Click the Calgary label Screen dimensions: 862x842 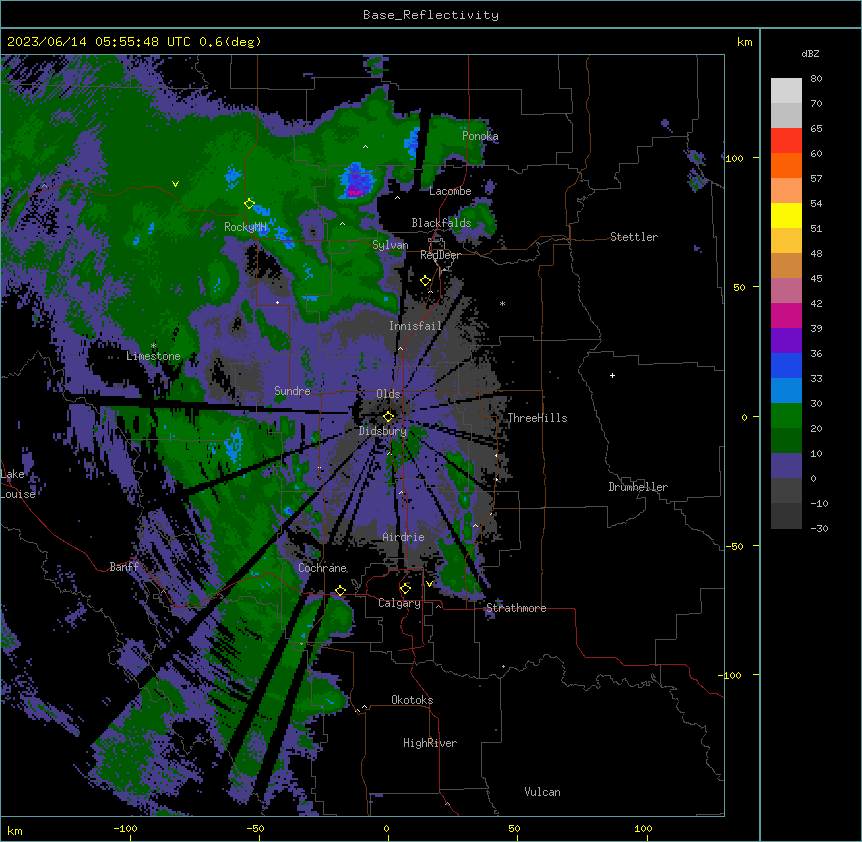click(x=399, y=603)
